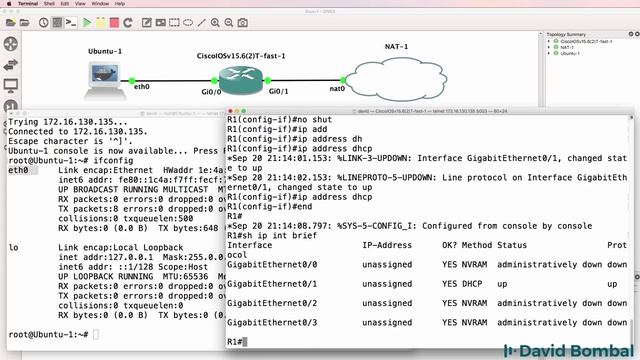Click the root@Ubuntu-1 prompt in Ubuntu terminal
Screen dimensions: 640x360
pyautogui.click(x=48, y=334)
